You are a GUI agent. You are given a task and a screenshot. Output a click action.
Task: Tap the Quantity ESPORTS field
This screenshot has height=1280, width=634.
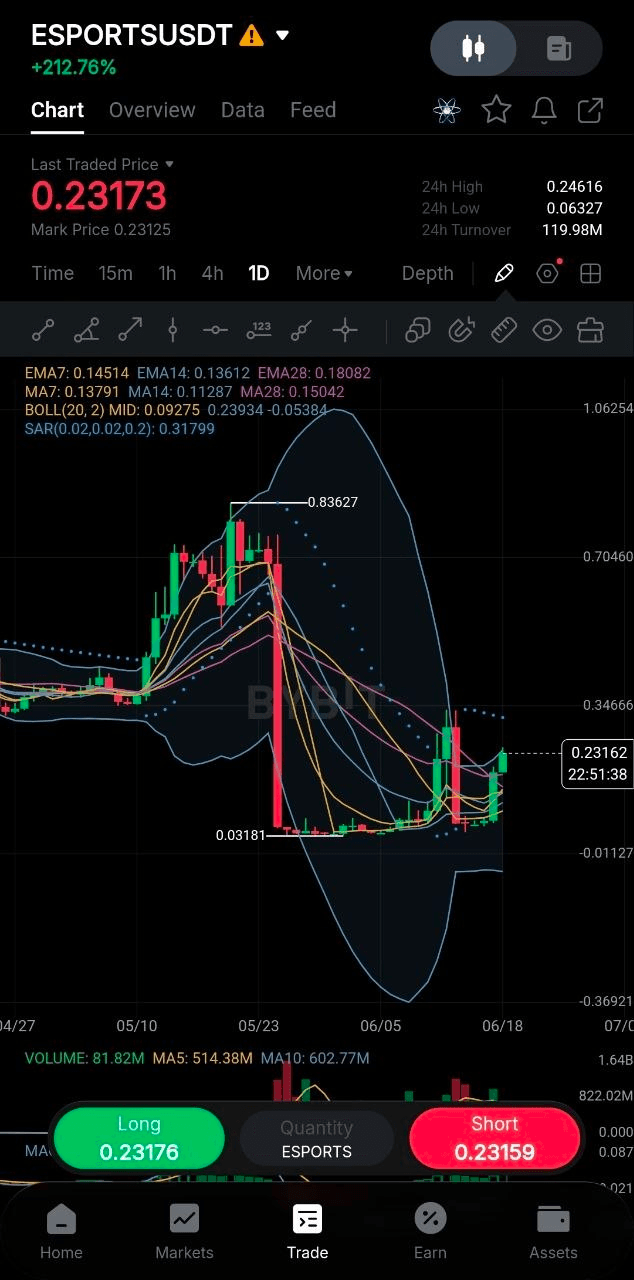click(317, 1139)
